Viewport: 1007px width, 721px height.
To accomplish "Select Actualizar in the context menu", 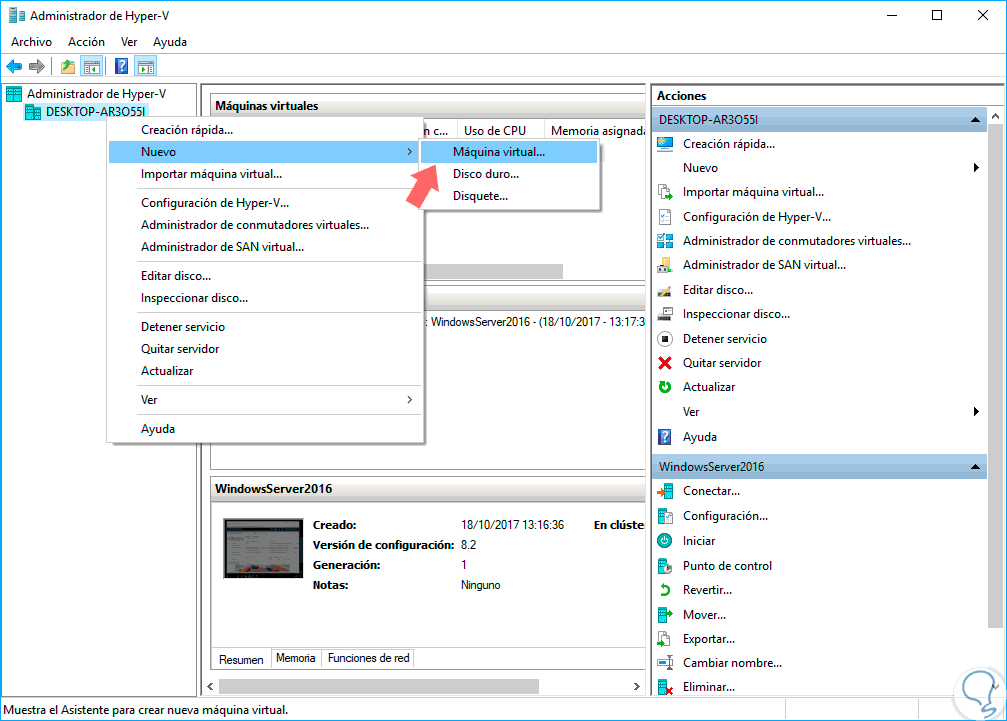I will click(267, 370).
